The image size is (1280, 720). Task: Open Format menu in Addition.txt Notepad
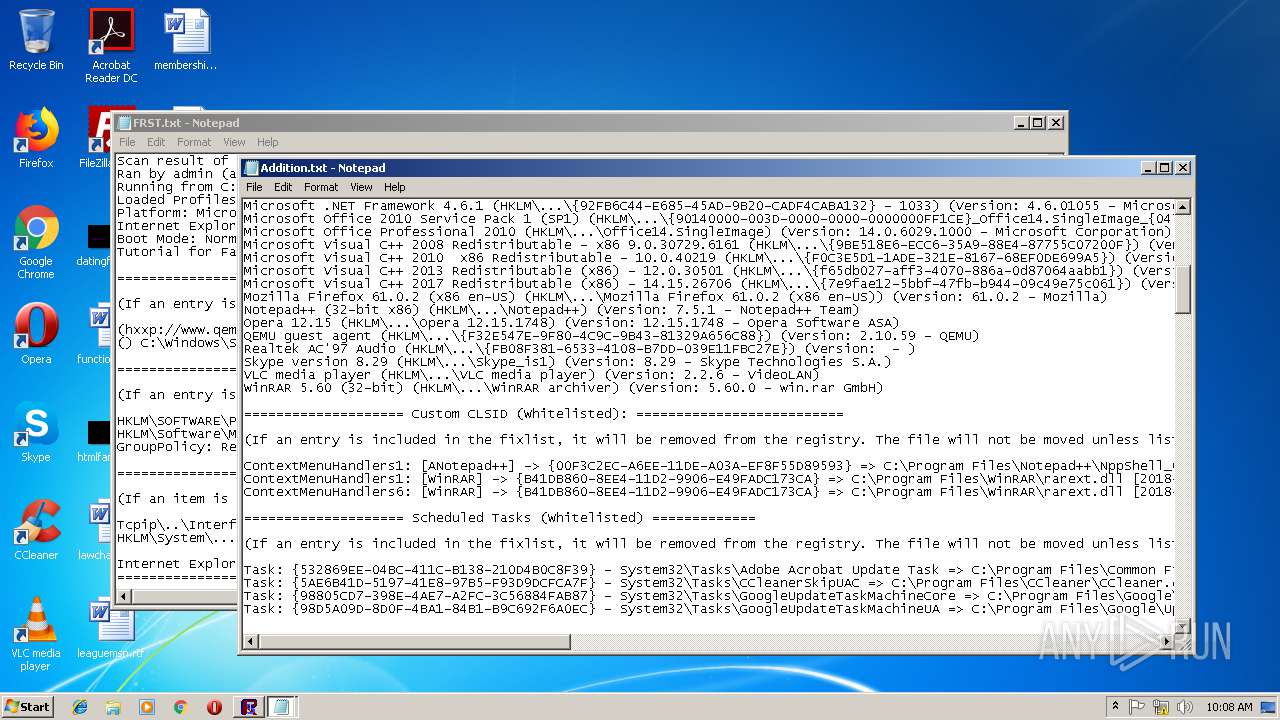321,187
